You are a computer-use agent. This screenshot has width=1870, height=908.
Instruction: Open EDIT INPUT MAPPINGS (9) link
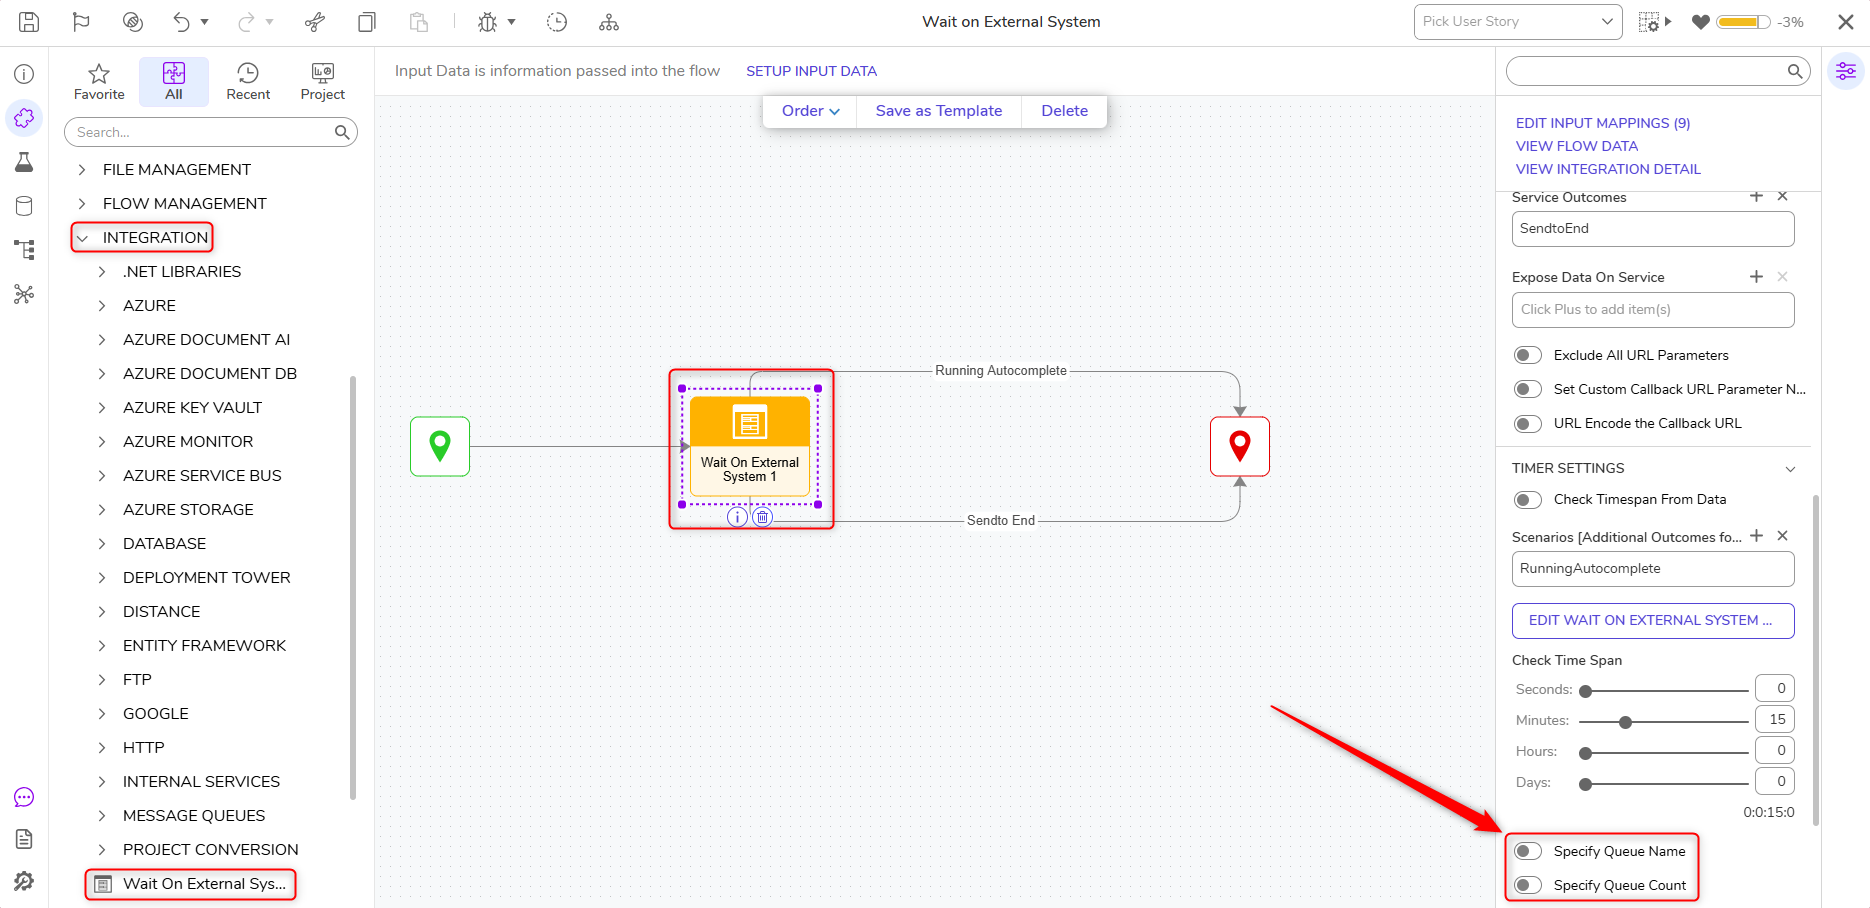1603,123
